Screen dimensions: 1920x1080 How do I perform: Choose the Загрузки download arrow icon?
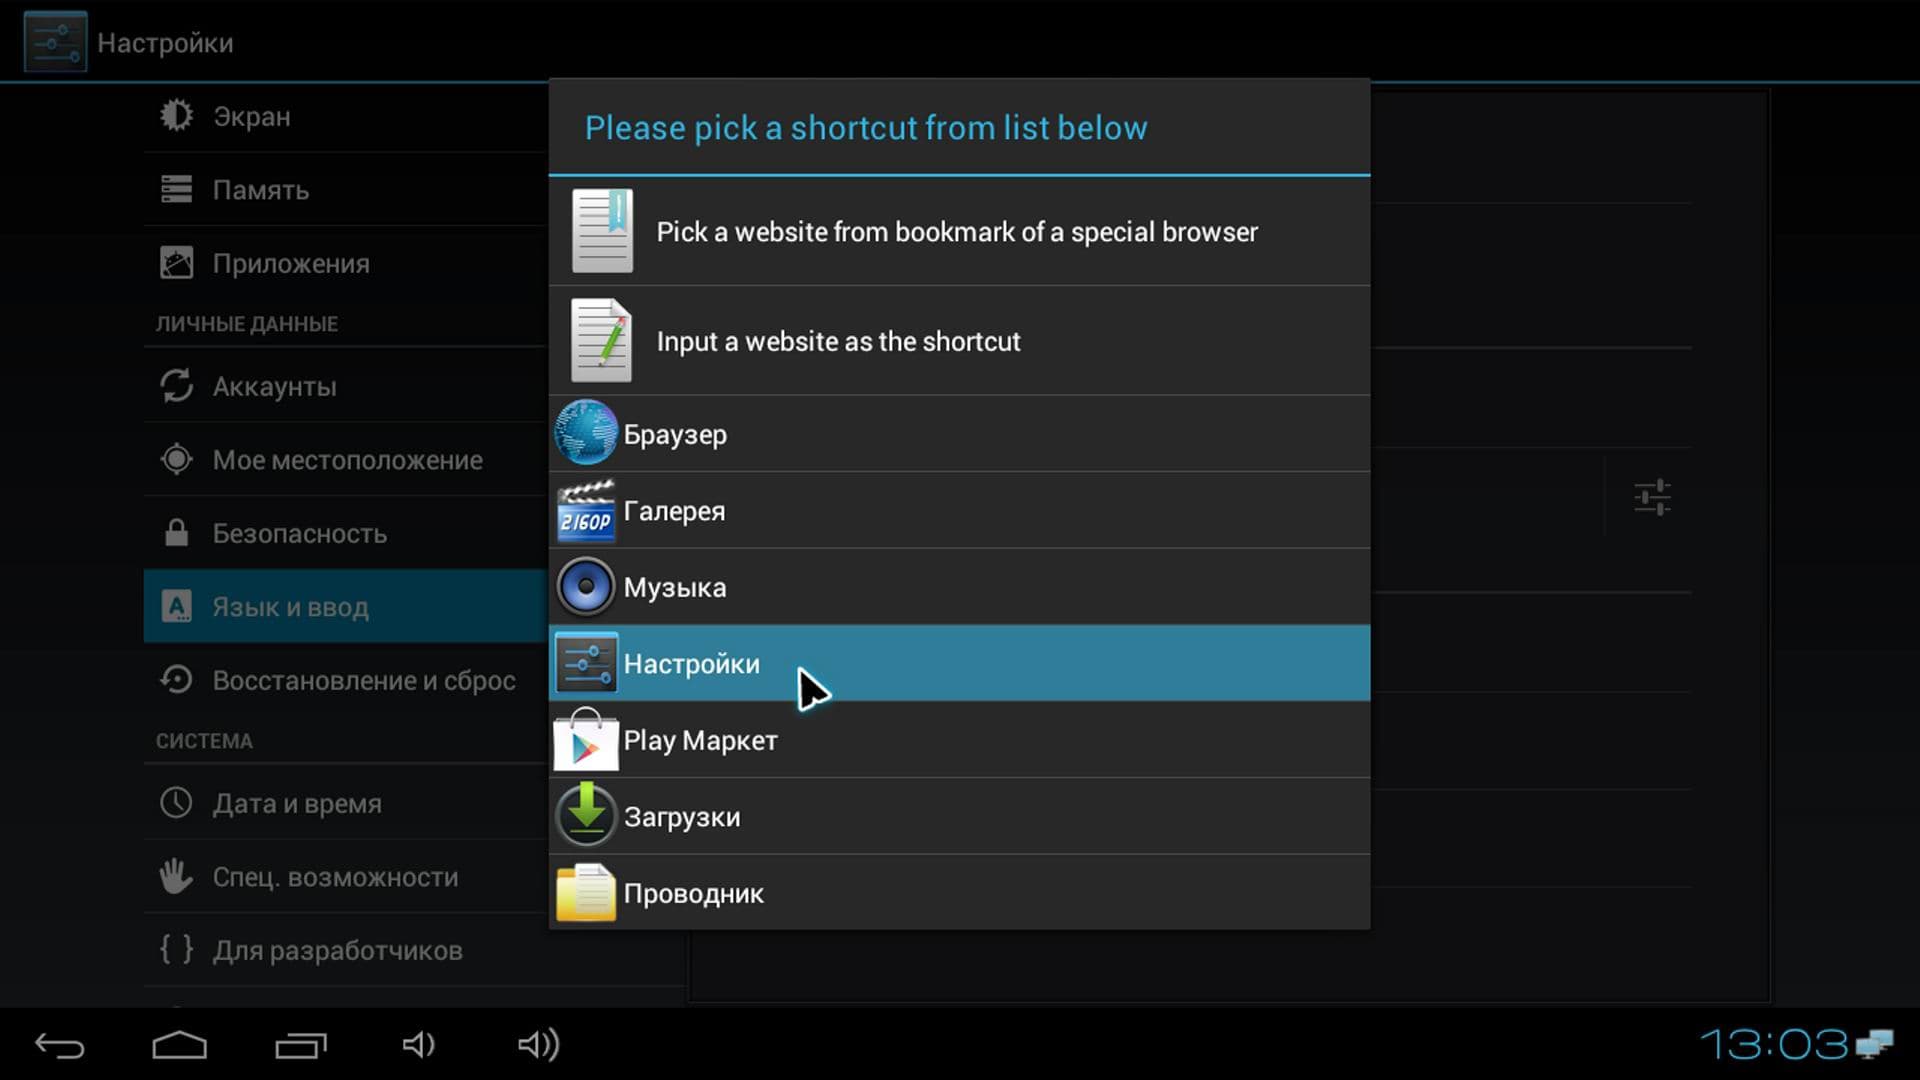586,816
